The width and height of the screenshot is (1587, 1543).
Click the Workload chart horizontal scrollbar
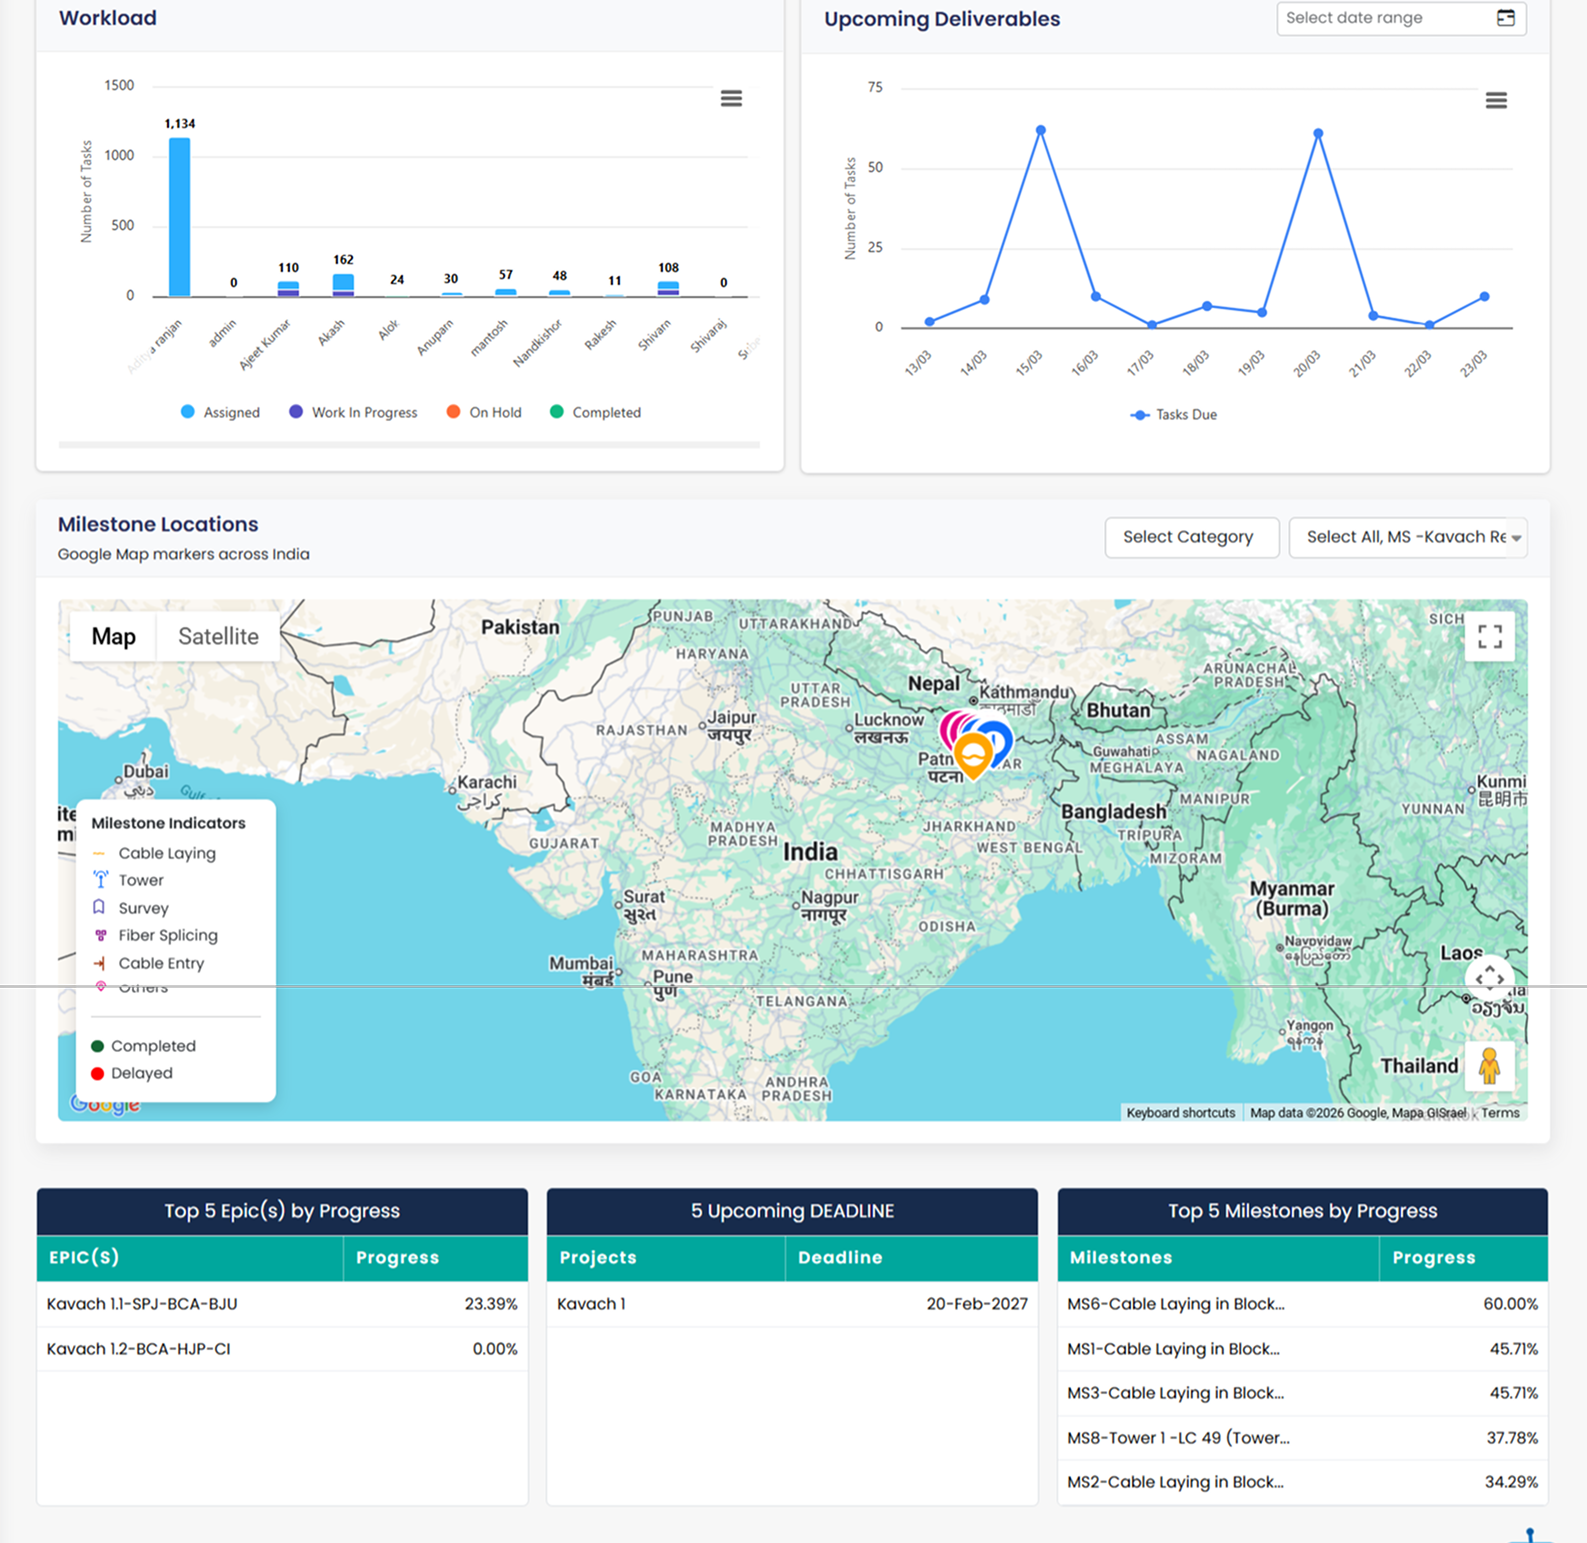(409, 444)
